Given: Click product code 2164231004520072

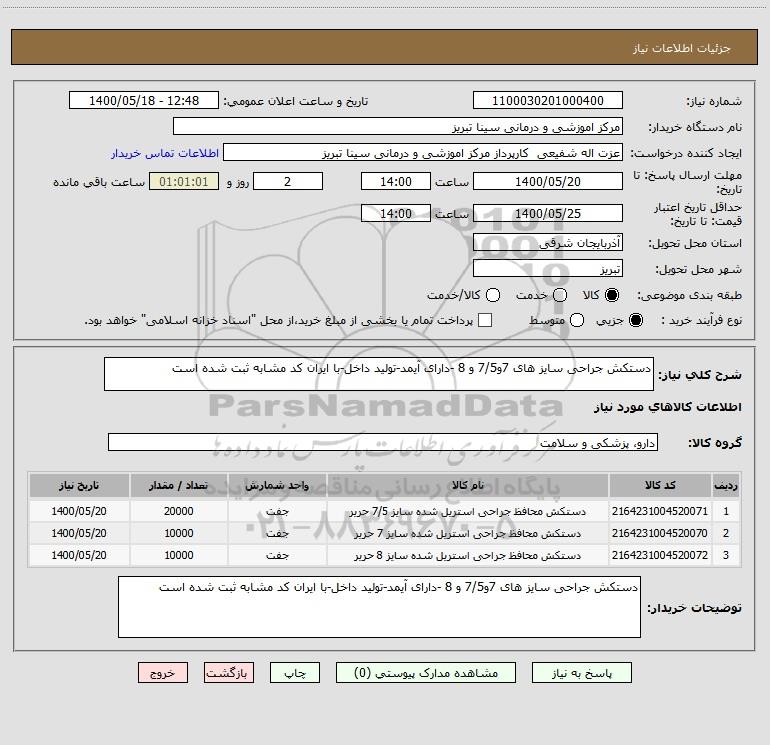Looking at the screenshot, I should [x=660, y=555].
